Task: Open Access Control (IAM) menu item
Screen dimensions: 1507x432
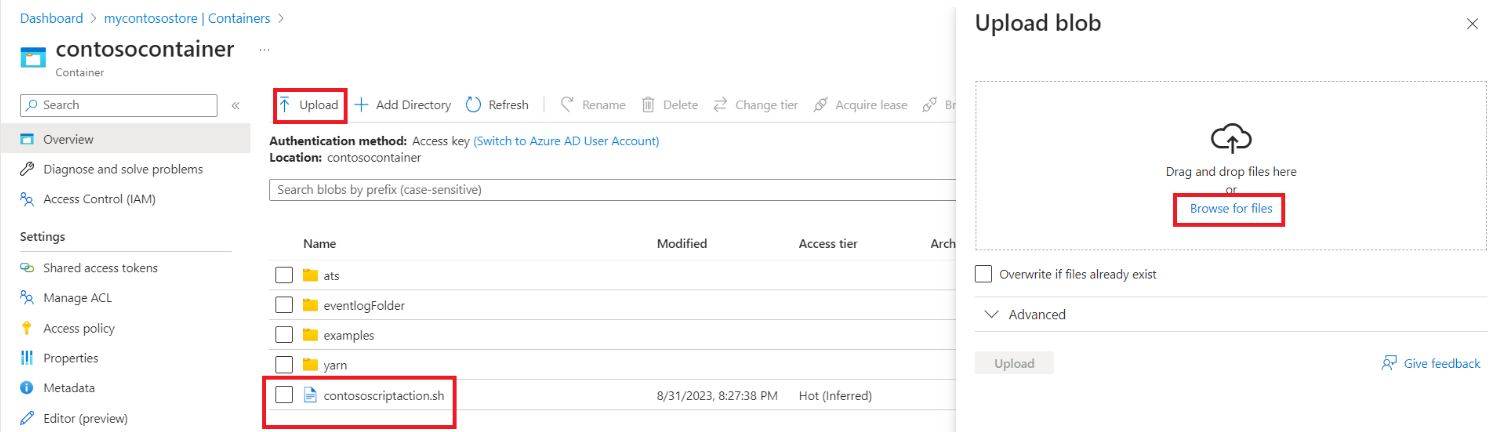Action: [x=99, y=199]
